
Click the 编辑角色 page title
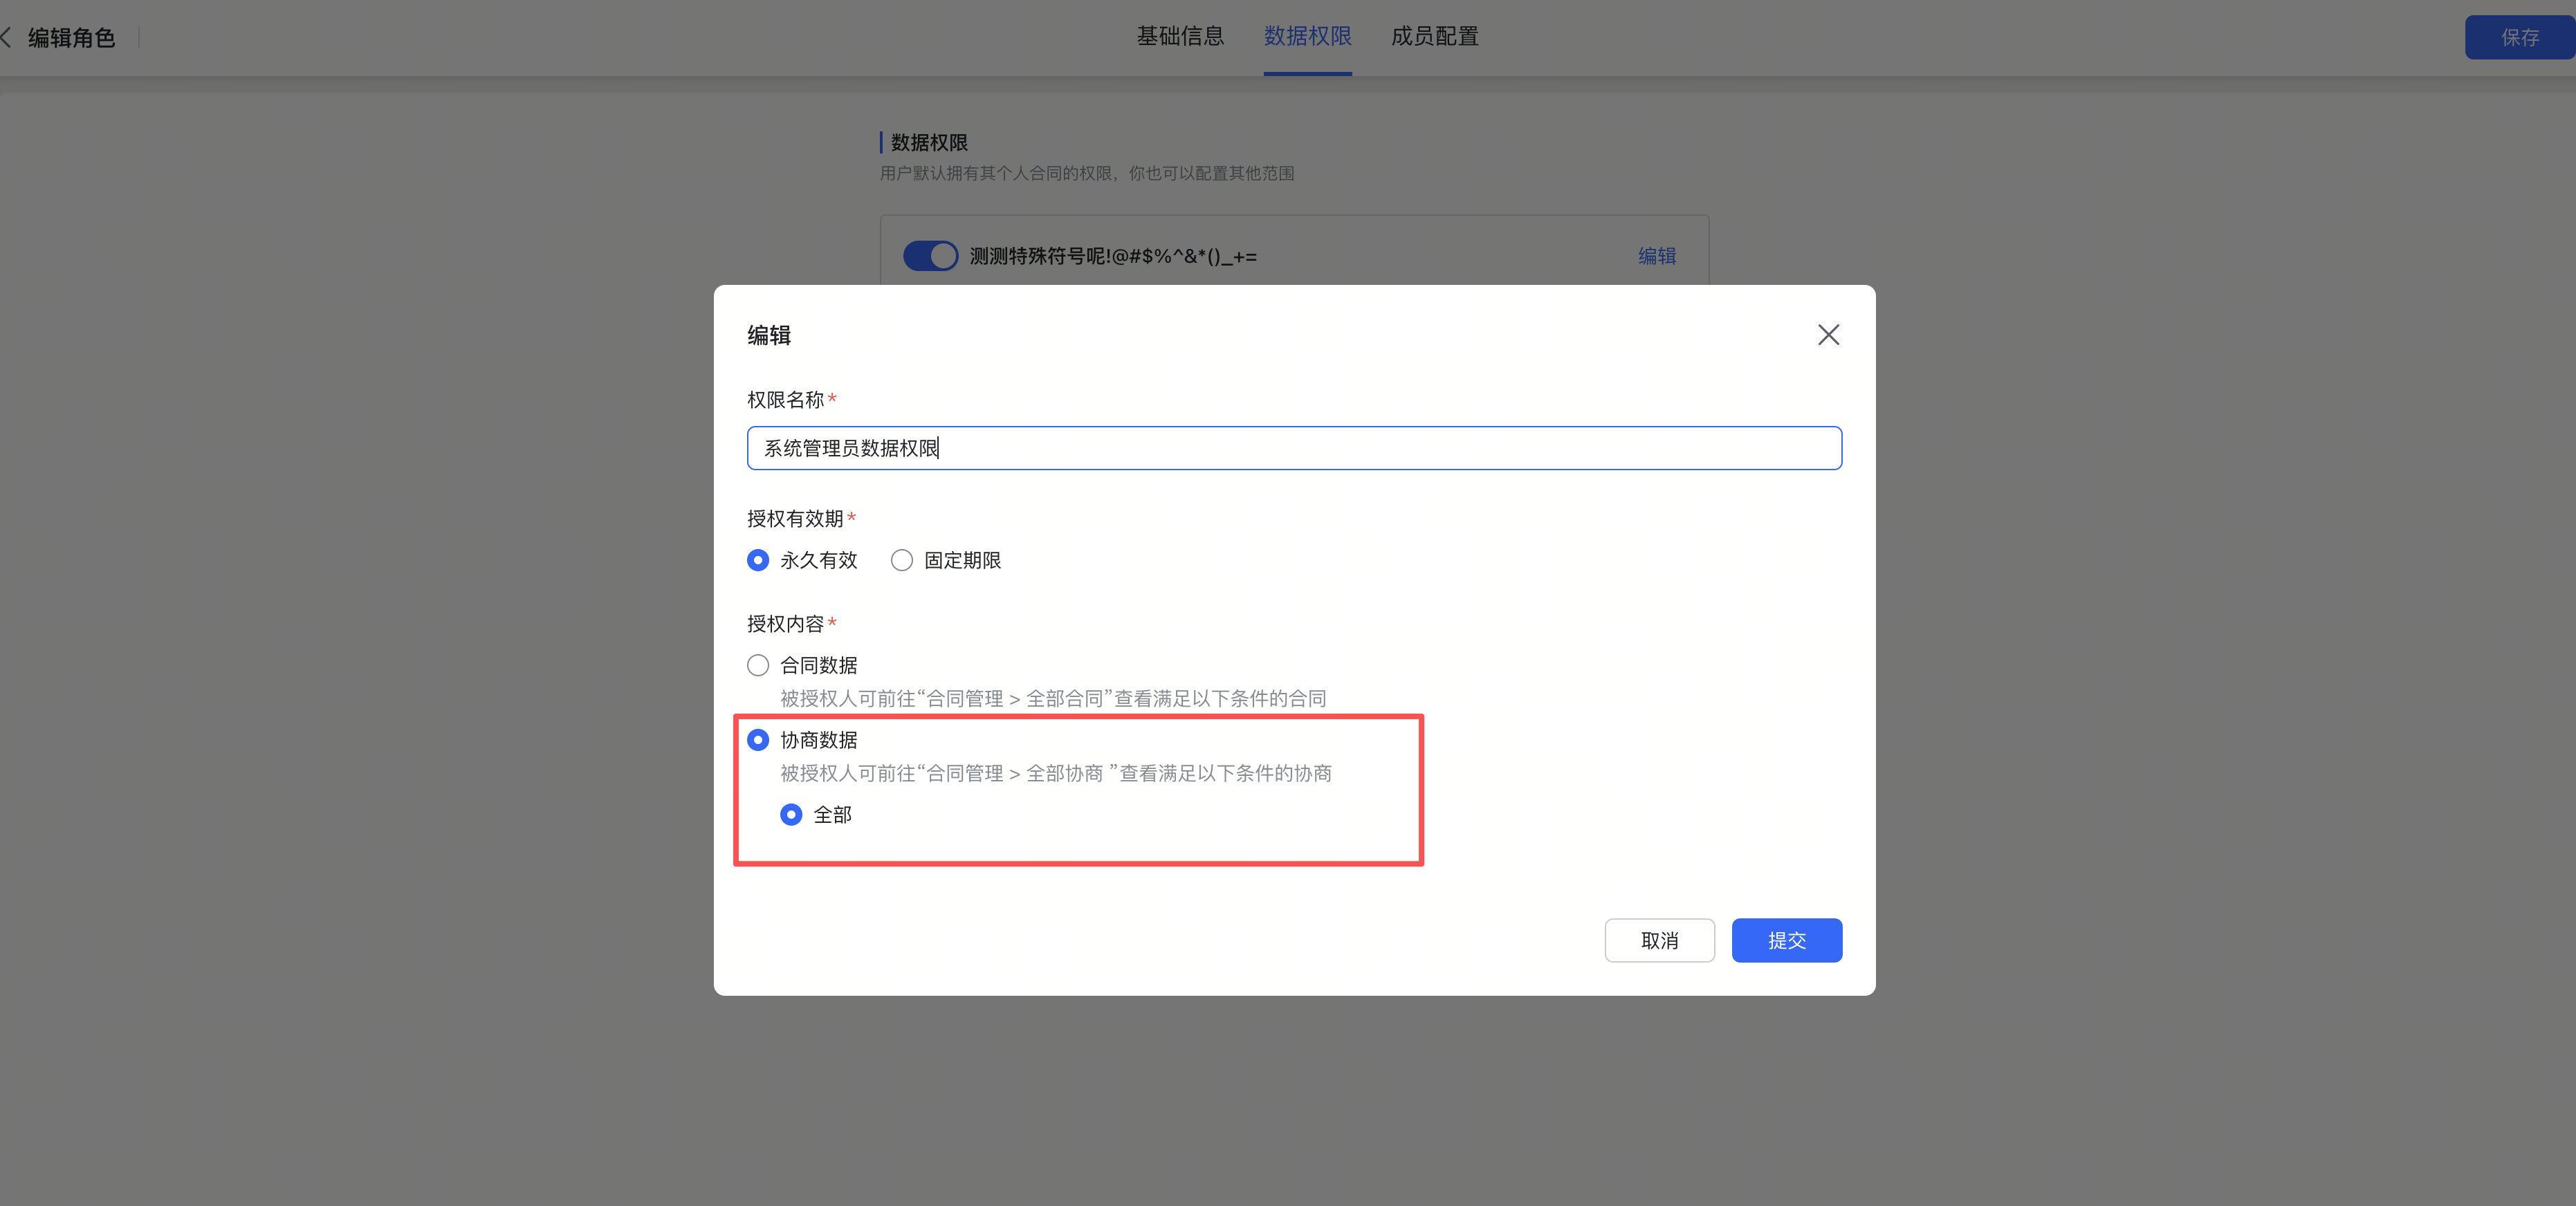pos(71,37)
